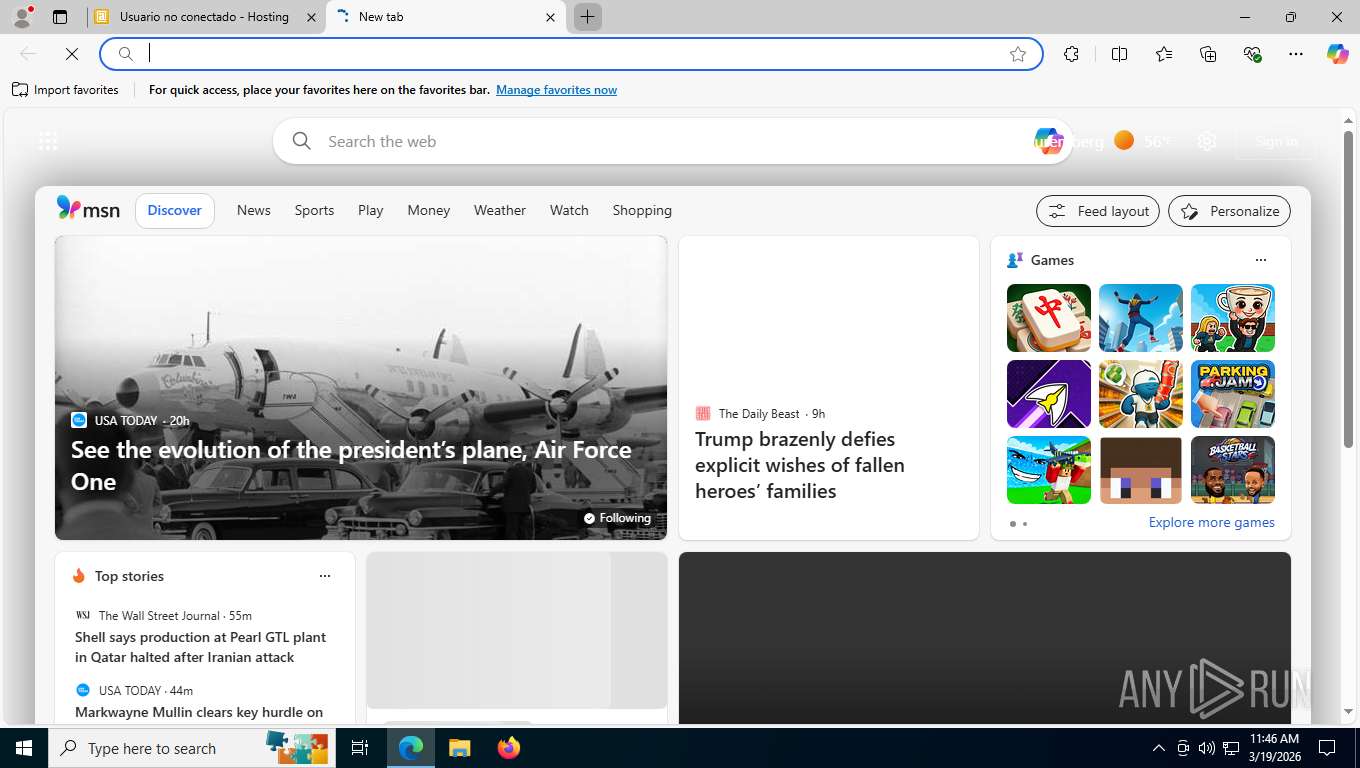
Task: Select the Discover tab
Action: pos(175,210)
